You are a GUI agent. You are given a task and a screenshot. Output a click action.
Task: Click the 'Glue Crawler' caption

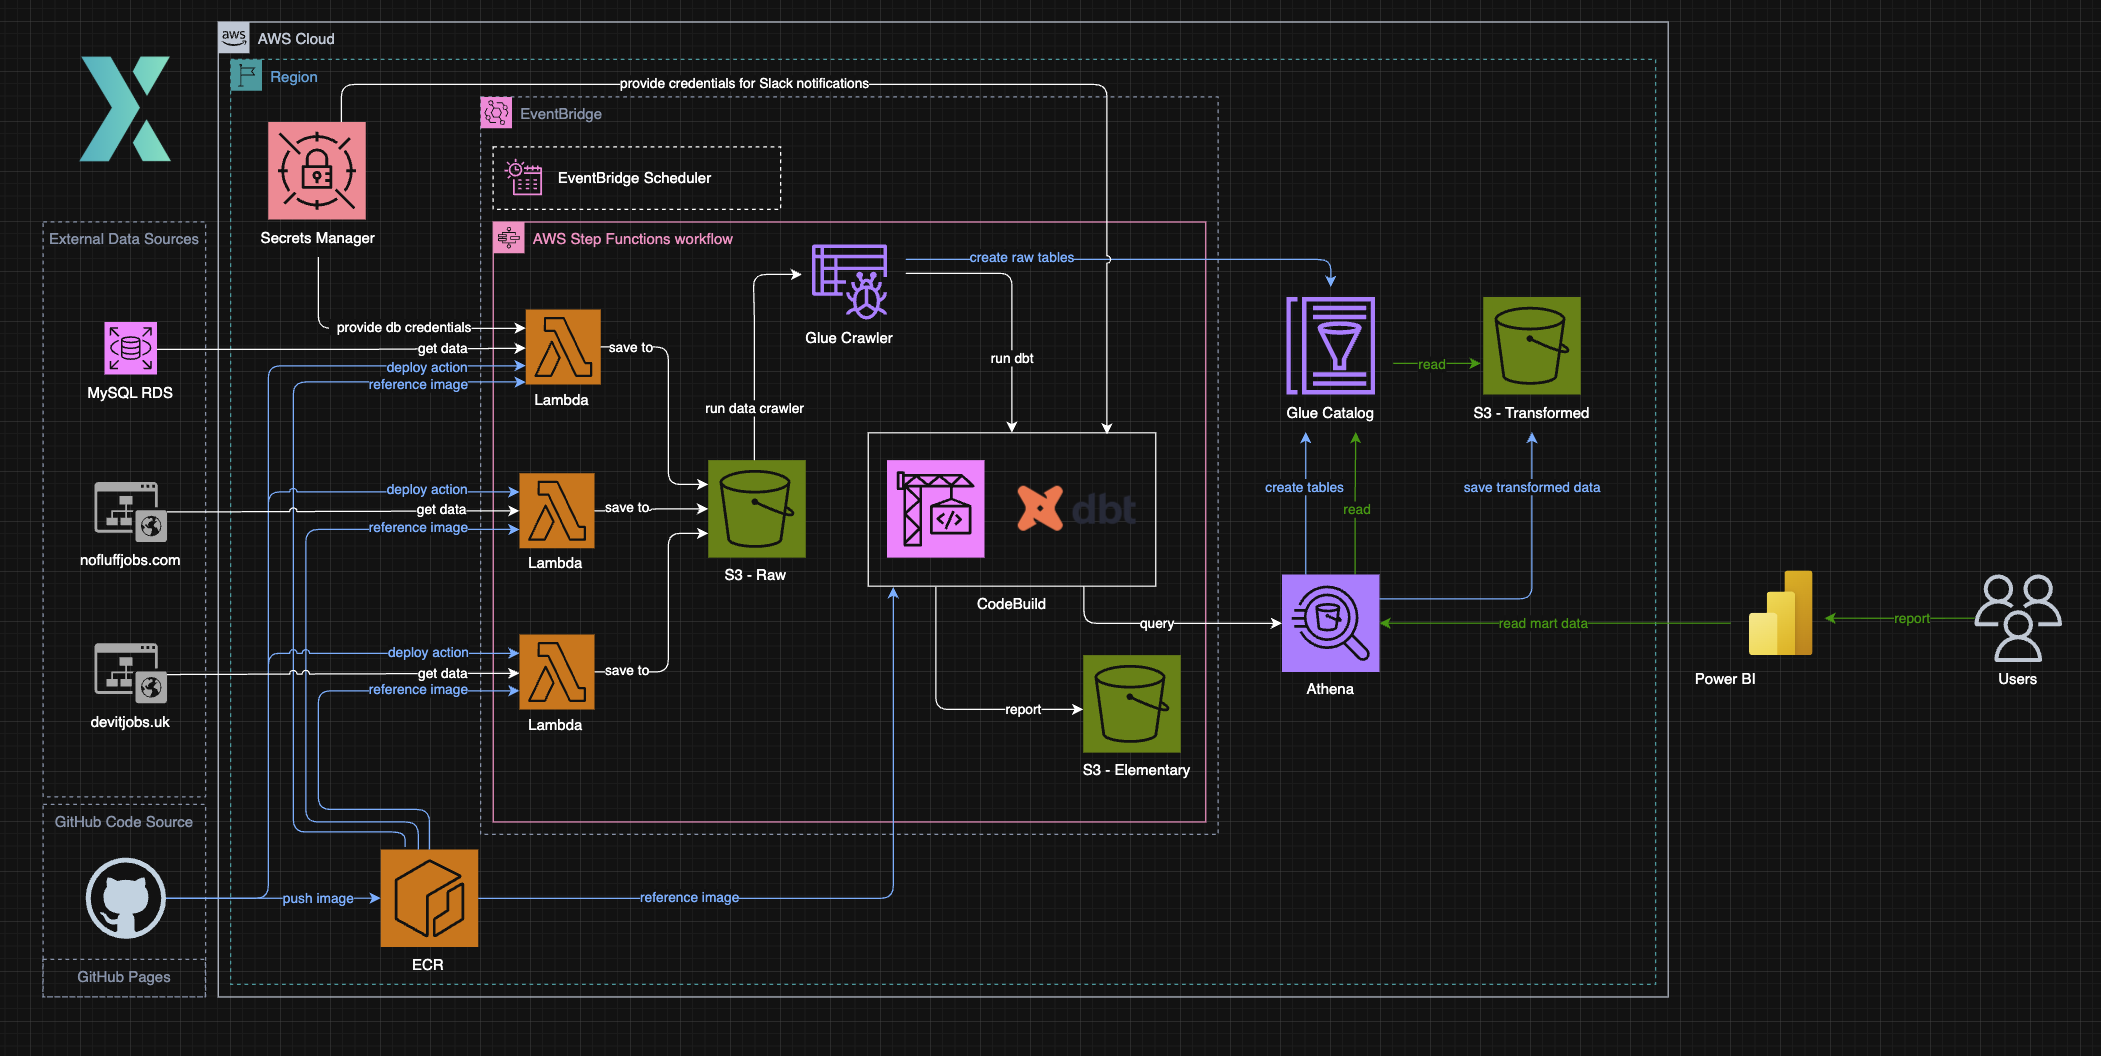pyautogui.click(x=849, y=338)
